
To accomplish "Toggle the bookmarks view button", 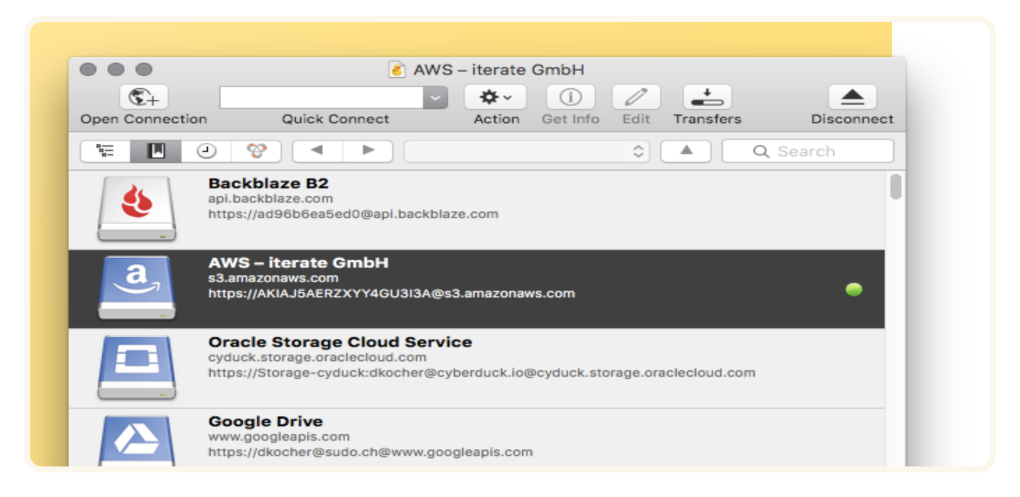I will click(155, 151).
